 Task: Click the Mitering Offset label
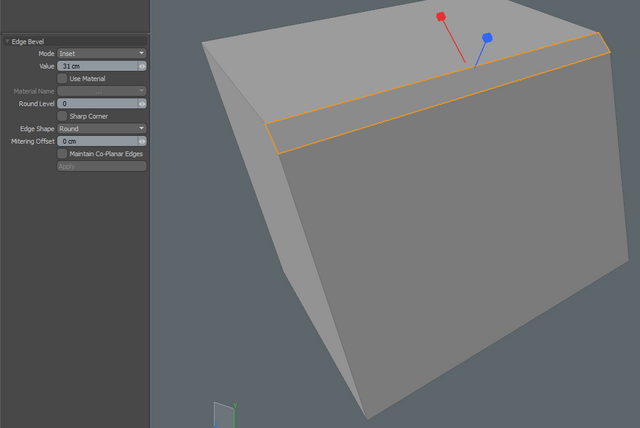point(33,141)
